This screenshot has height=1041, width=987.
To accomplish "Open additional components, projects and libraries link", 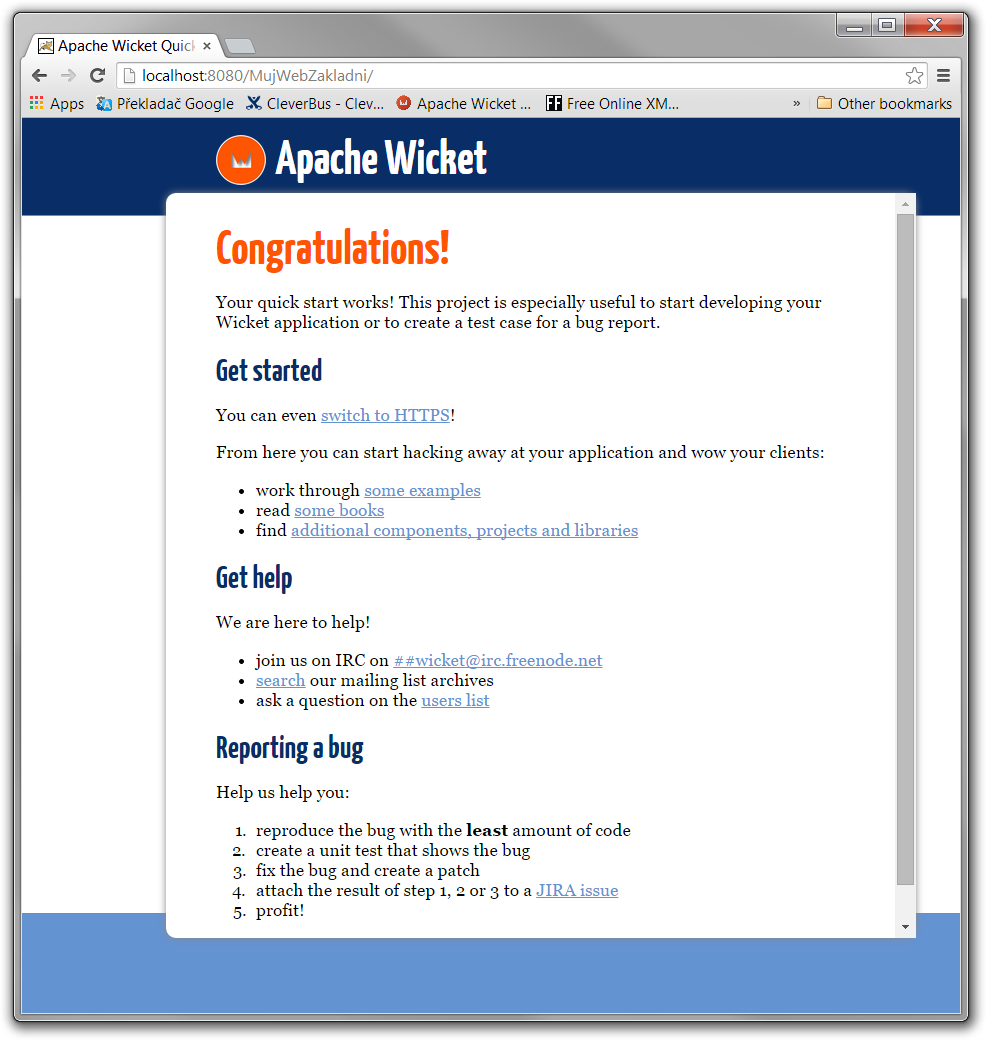I will click(465, 530).
